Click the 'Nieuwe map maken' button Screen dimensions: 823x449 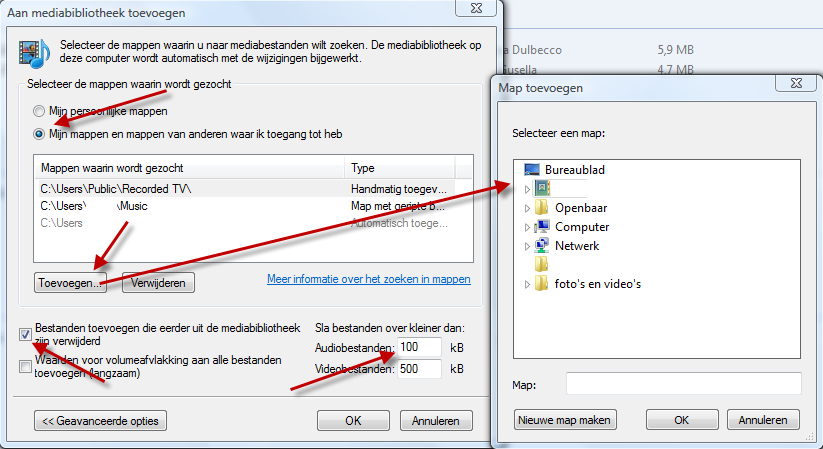(564, 419)
